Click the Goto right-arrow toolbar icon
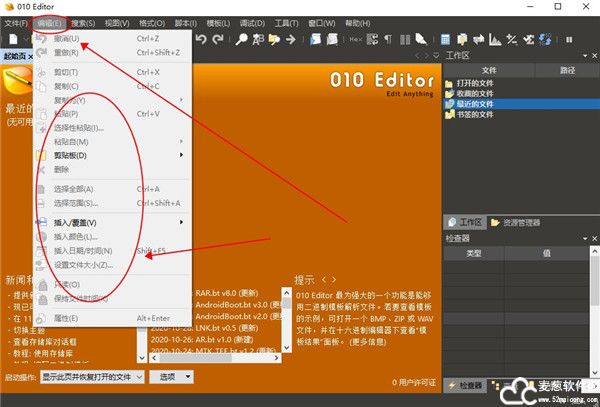 click(x=291, y=39)
